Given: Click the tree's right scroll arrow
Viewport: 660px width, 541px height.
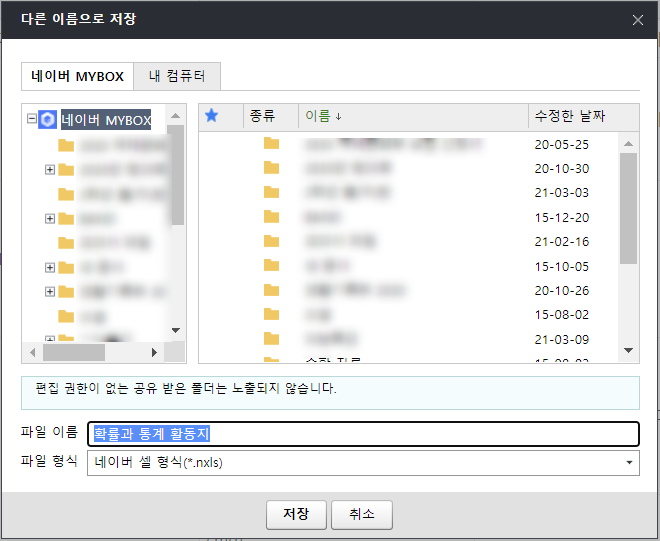Looking at the screenshot, I should [x=154, y=352].
